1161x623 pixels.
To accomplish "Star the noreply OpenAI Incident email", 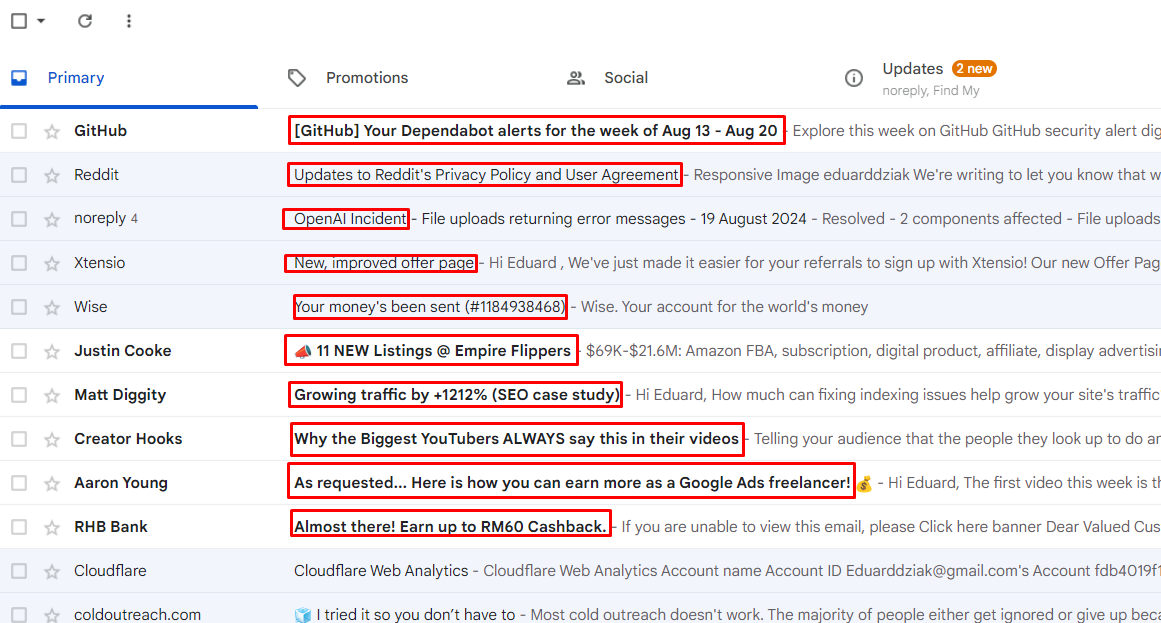I will (x=52, y=219).
